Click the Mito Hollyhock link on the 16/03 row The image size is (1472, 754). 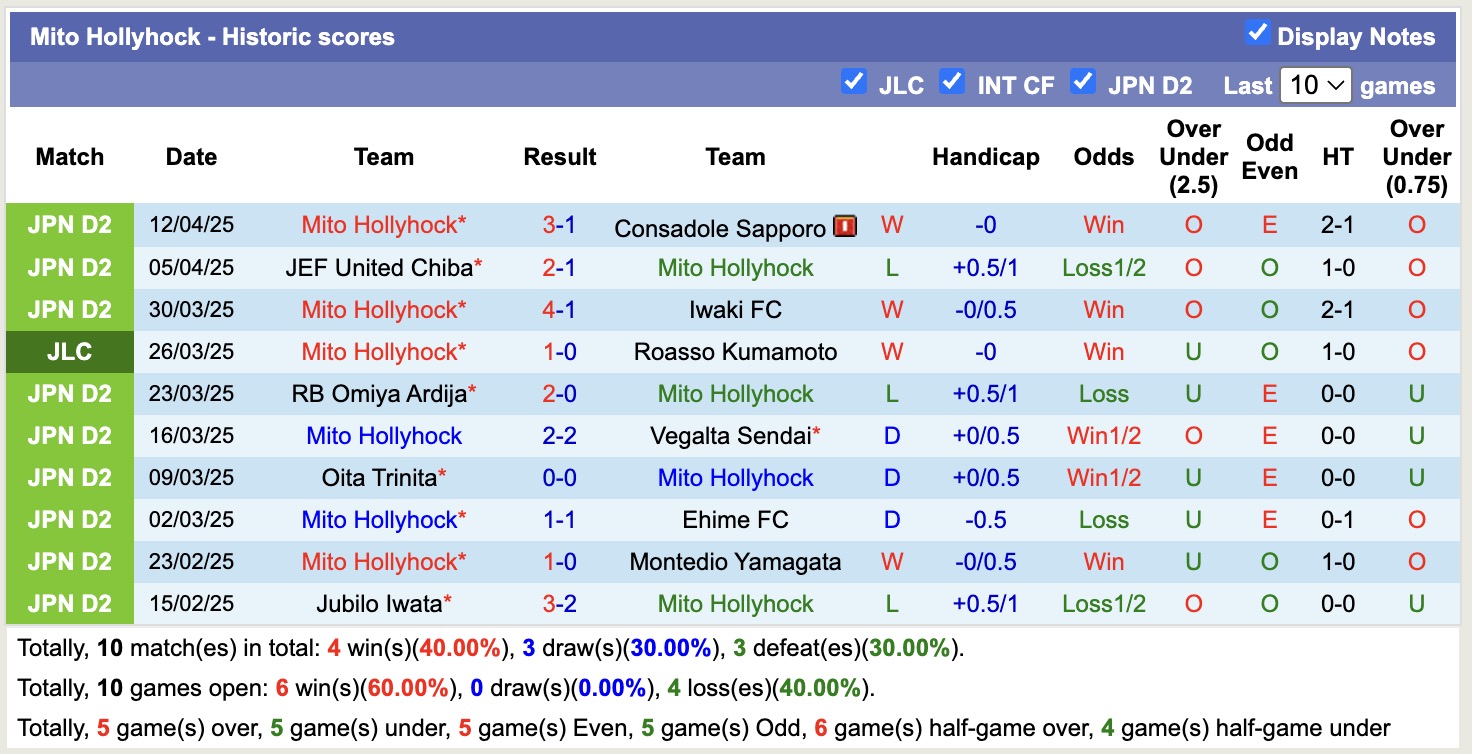384,435
